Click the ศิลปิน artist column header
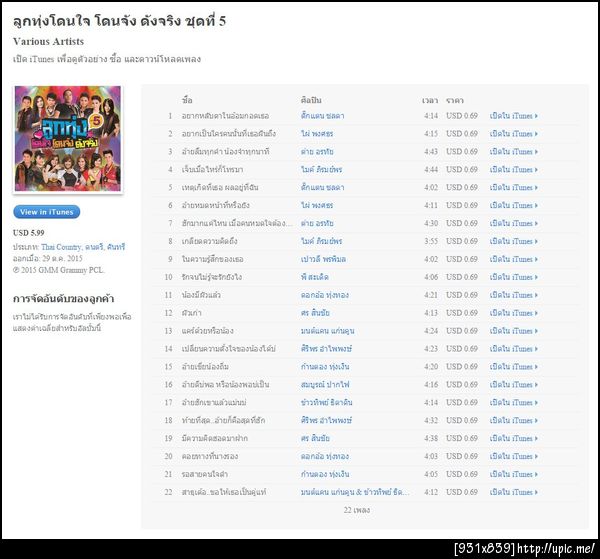Viewport: 600px width, 559px height. (311, 100)
